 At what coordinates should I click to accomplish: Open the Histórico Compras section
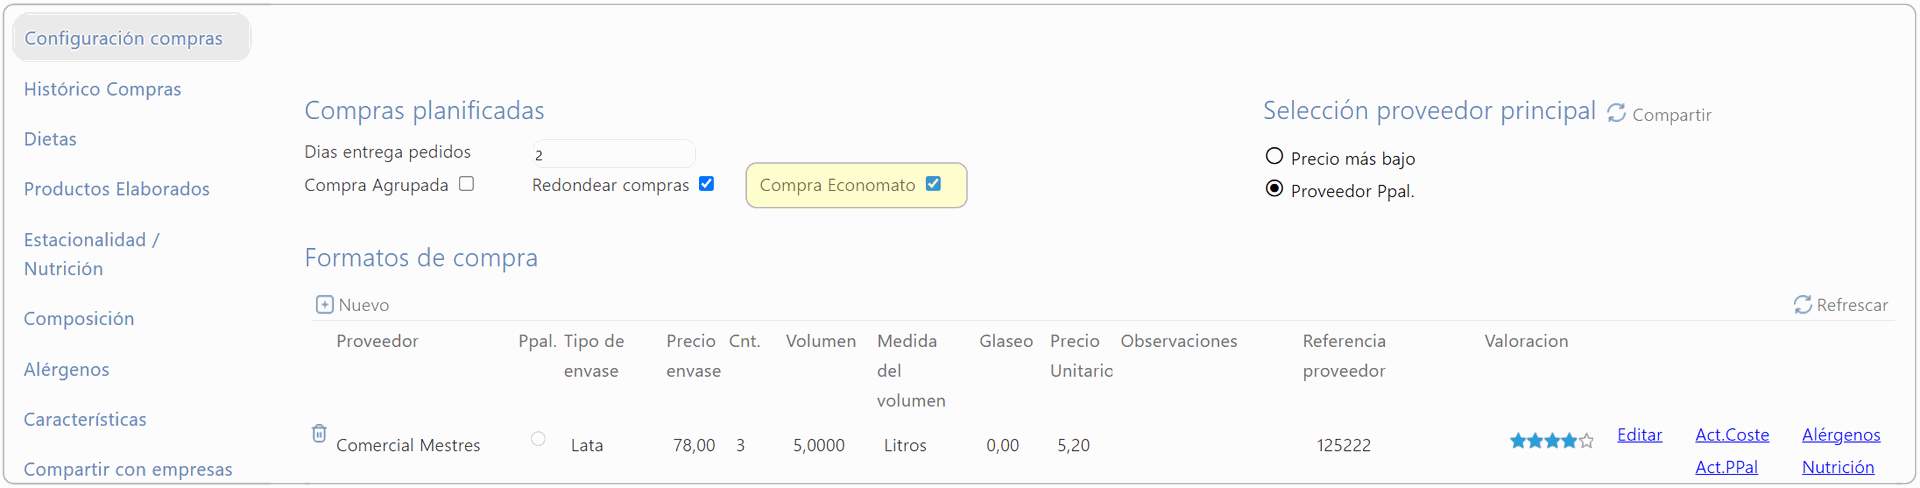coord(103,89)
